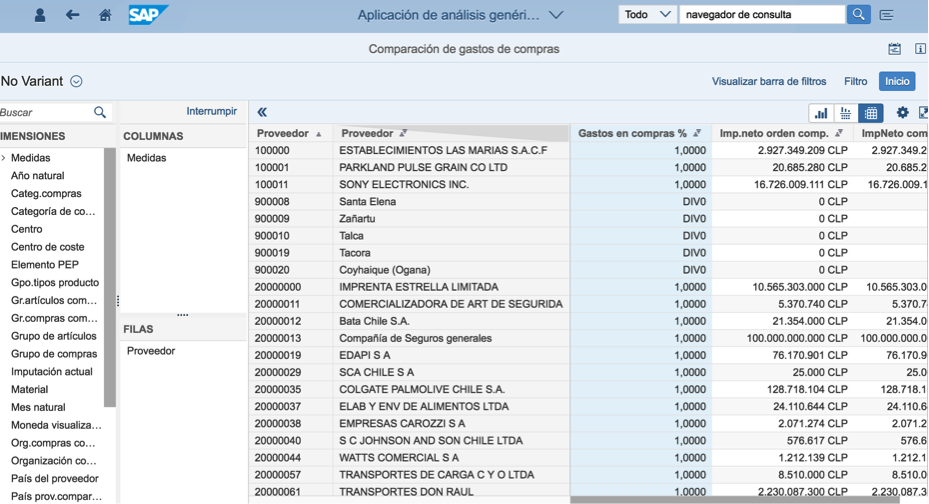Click Medidas under COLUMNAS
This screenshot has width=929, height=504.
click(146, 158)
